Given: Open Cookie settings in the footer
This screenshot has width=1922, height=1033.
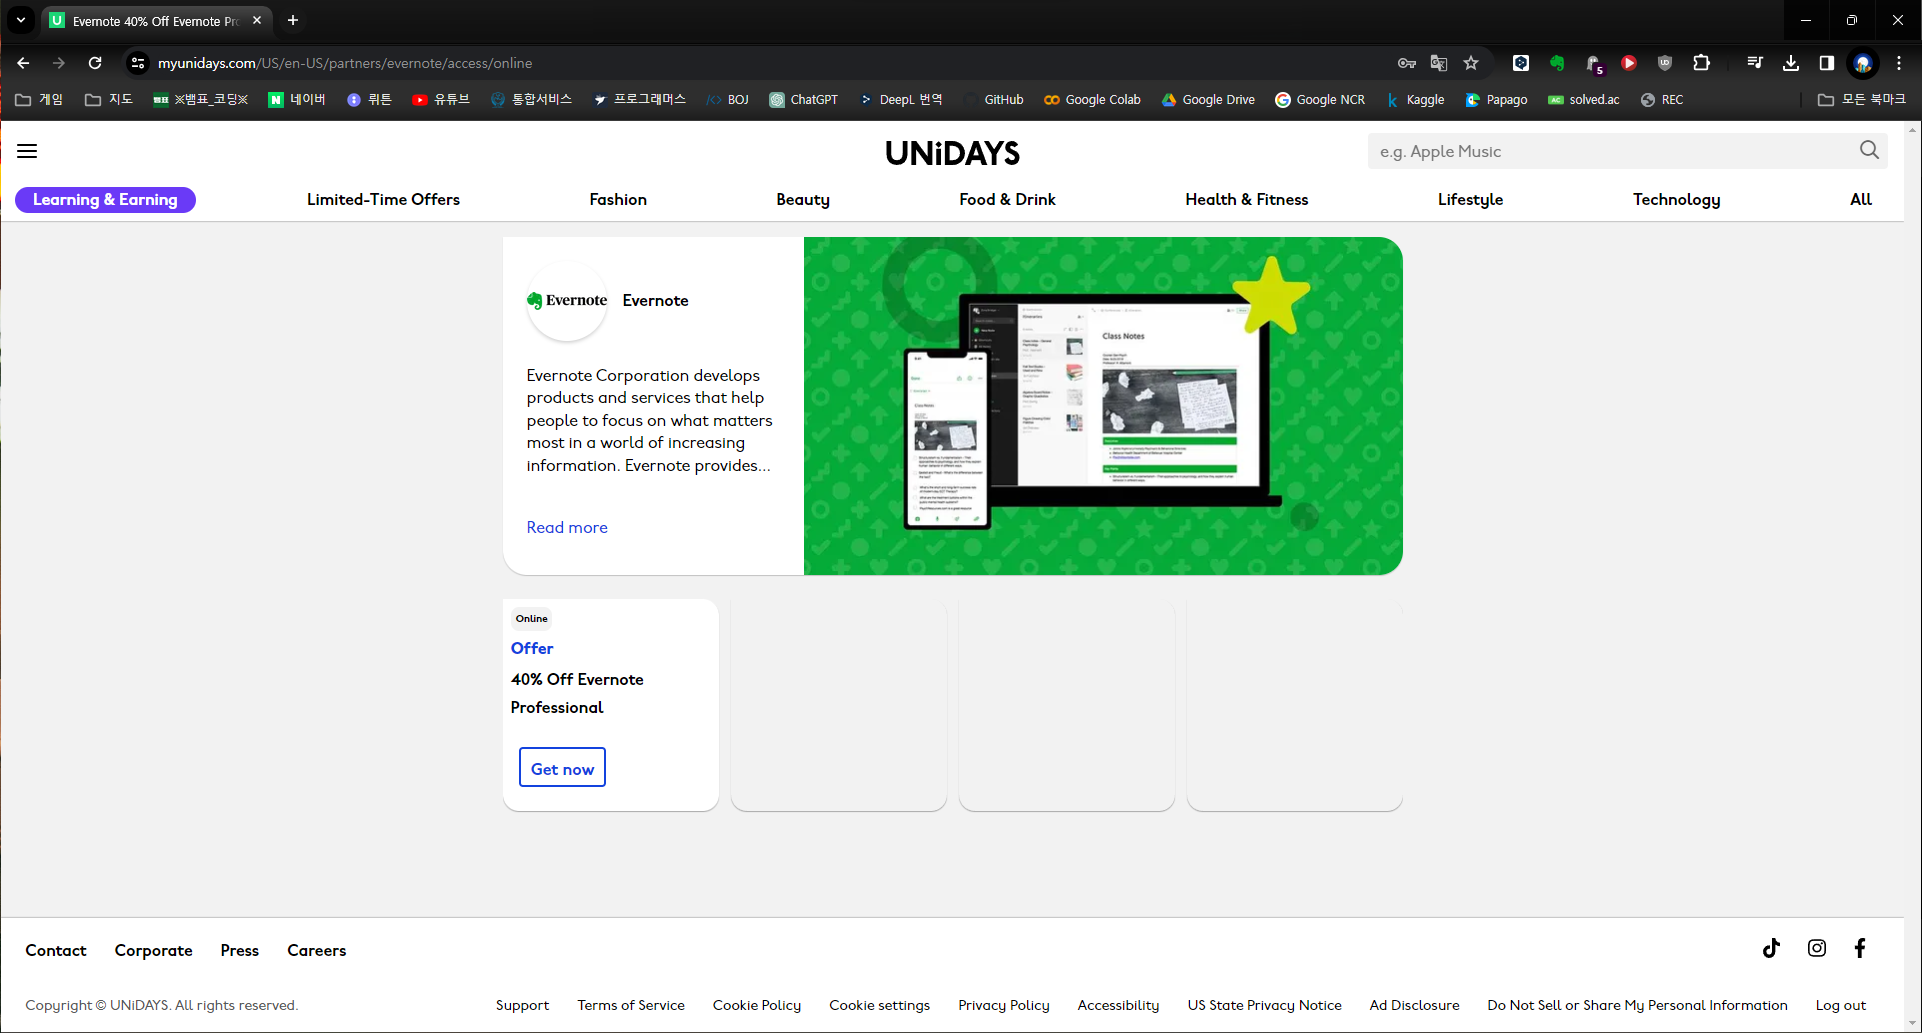Looking at the screenshot, I should point(879,1005).
